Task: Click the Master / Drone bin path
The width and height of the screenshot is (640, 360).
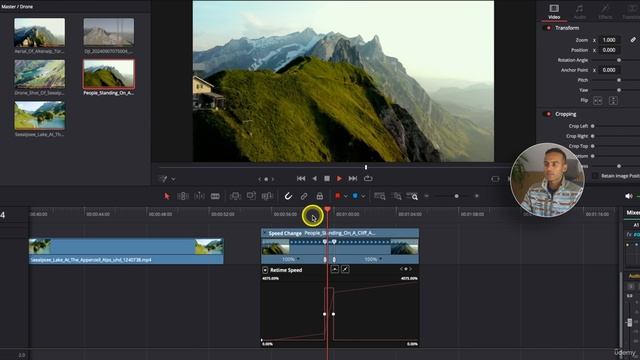Action: pyautogui.click(x=17, y=7)
